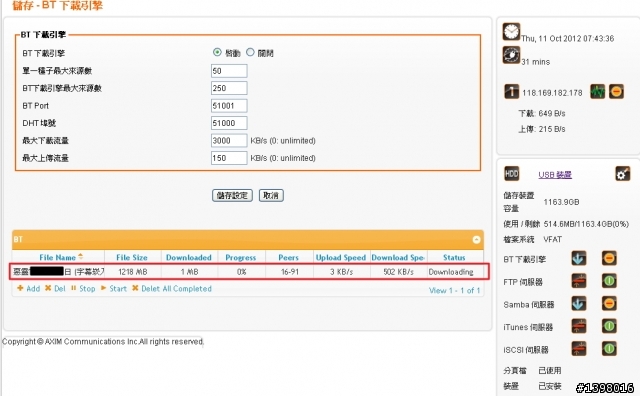
Task: Open the green traffic graph icon
Action: (598, 91)
